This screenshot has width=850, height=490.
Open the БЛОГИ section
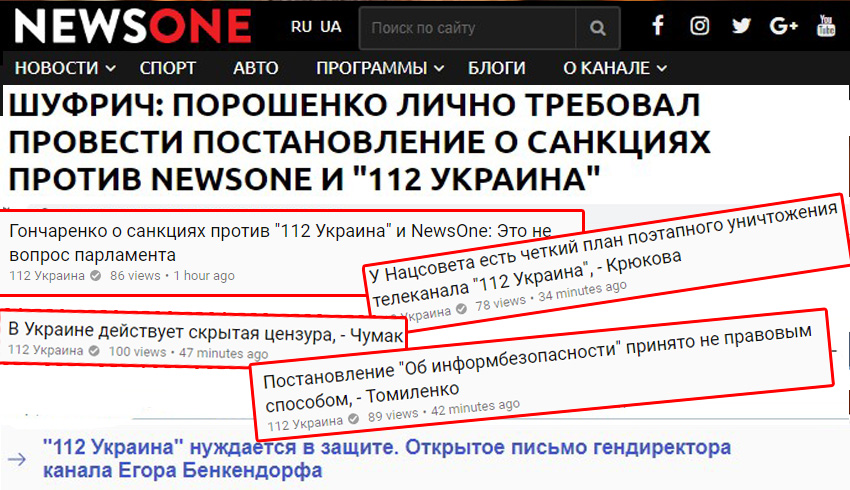coord(496,69)
